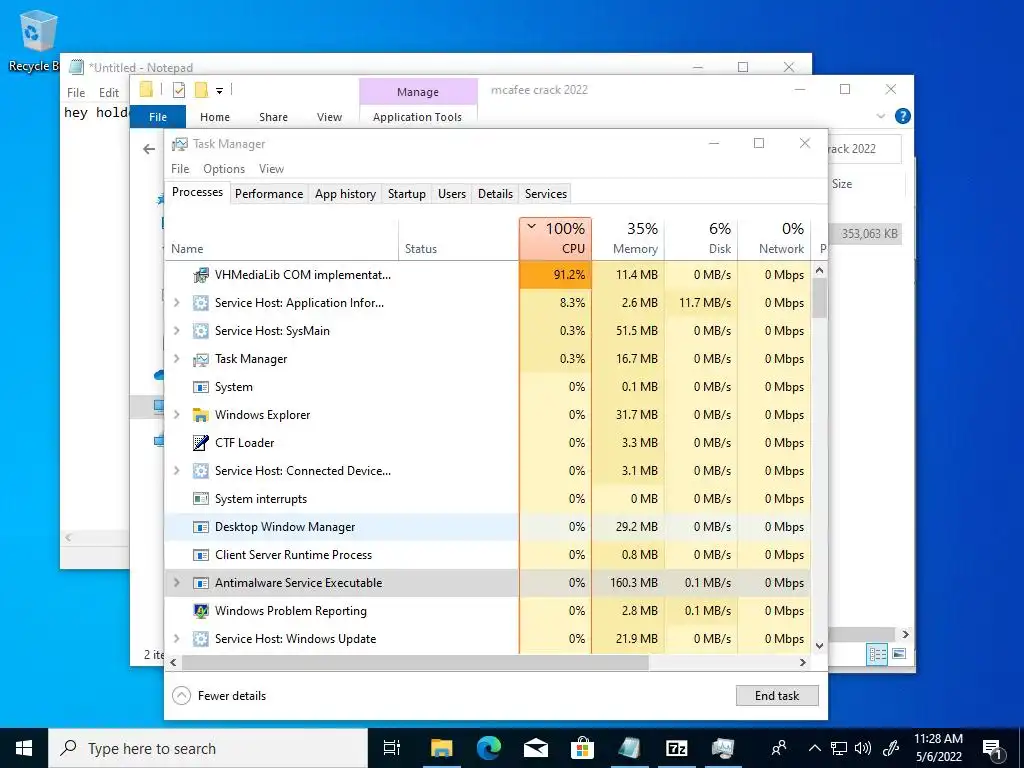Open Quick Access Toolbar customize dropdown in Explorer
Viewport: 1024px width, 768px height.
(x=219, y=90)
